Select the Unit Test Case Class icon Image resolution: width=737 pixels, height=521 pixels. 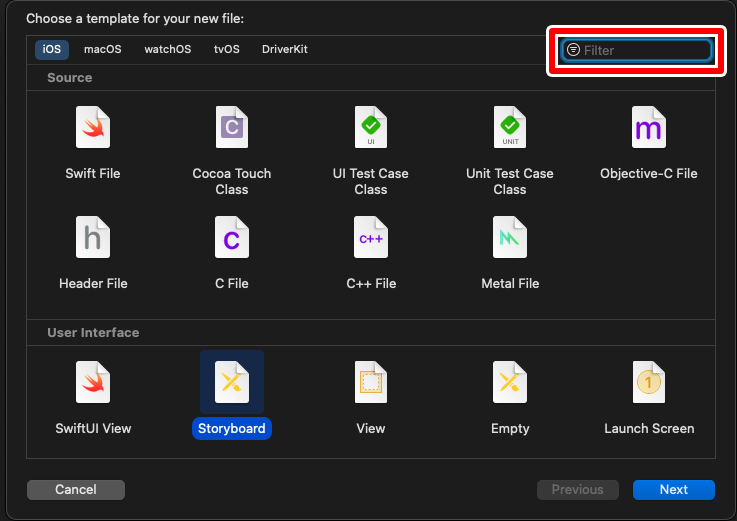tap(510, 127)
